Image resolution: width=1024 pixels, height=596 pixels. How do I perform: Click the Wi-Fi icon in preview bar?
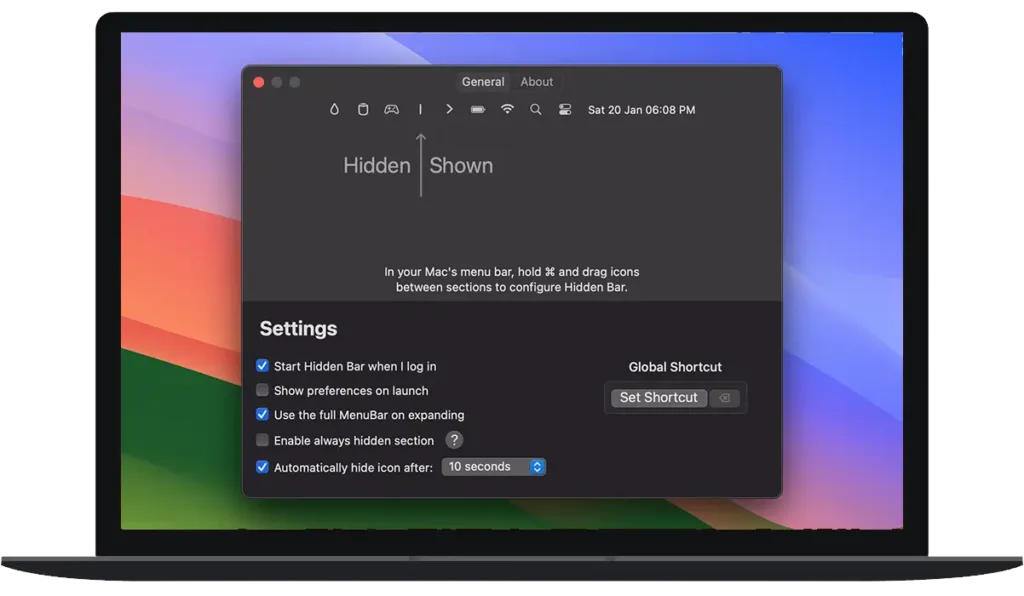507,109
